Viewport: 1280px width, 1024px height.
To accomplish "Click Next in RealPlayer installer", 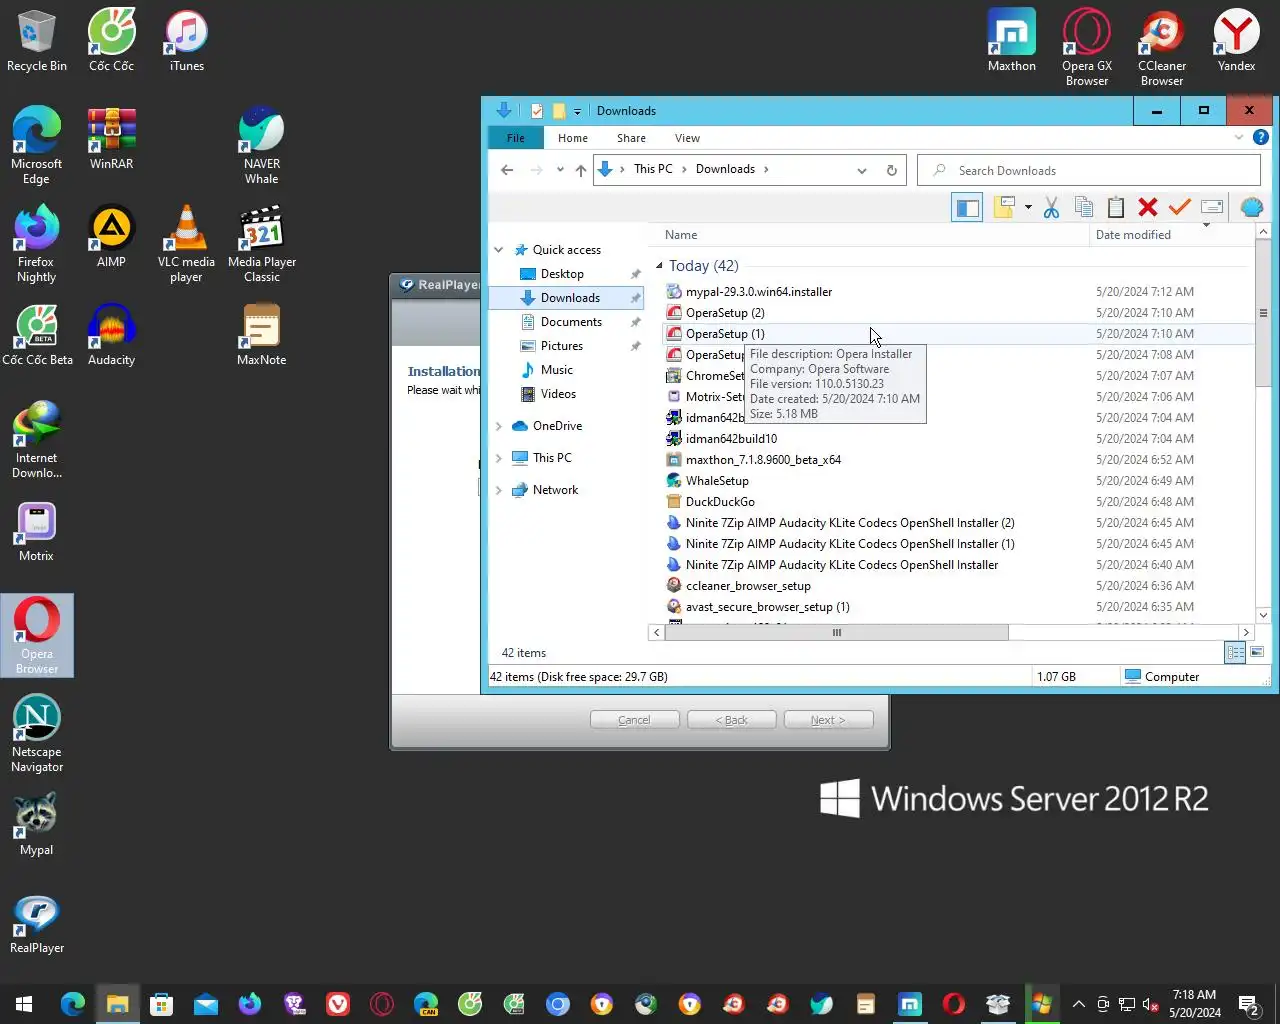I will [x=828, y=720].
